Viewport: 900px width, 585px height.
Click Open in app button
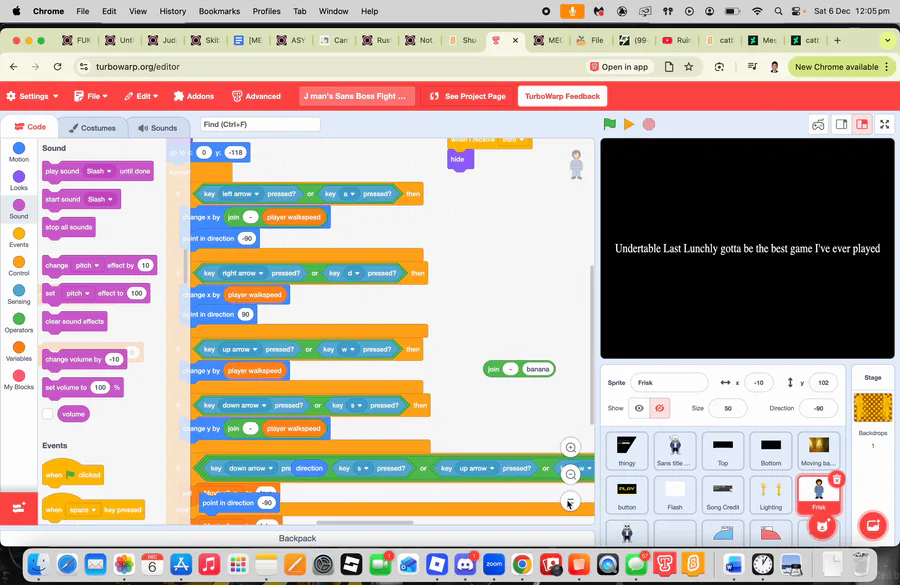coord(619,67)
